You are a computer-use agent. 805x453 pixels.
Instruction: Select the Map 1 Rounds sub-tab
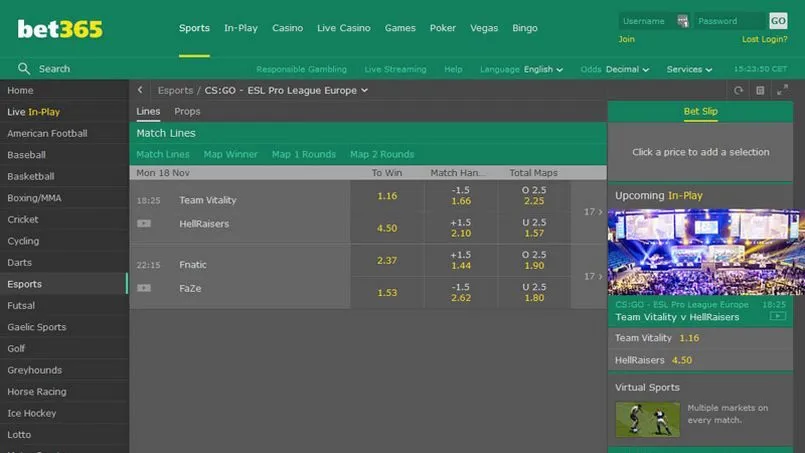[303, 154]
